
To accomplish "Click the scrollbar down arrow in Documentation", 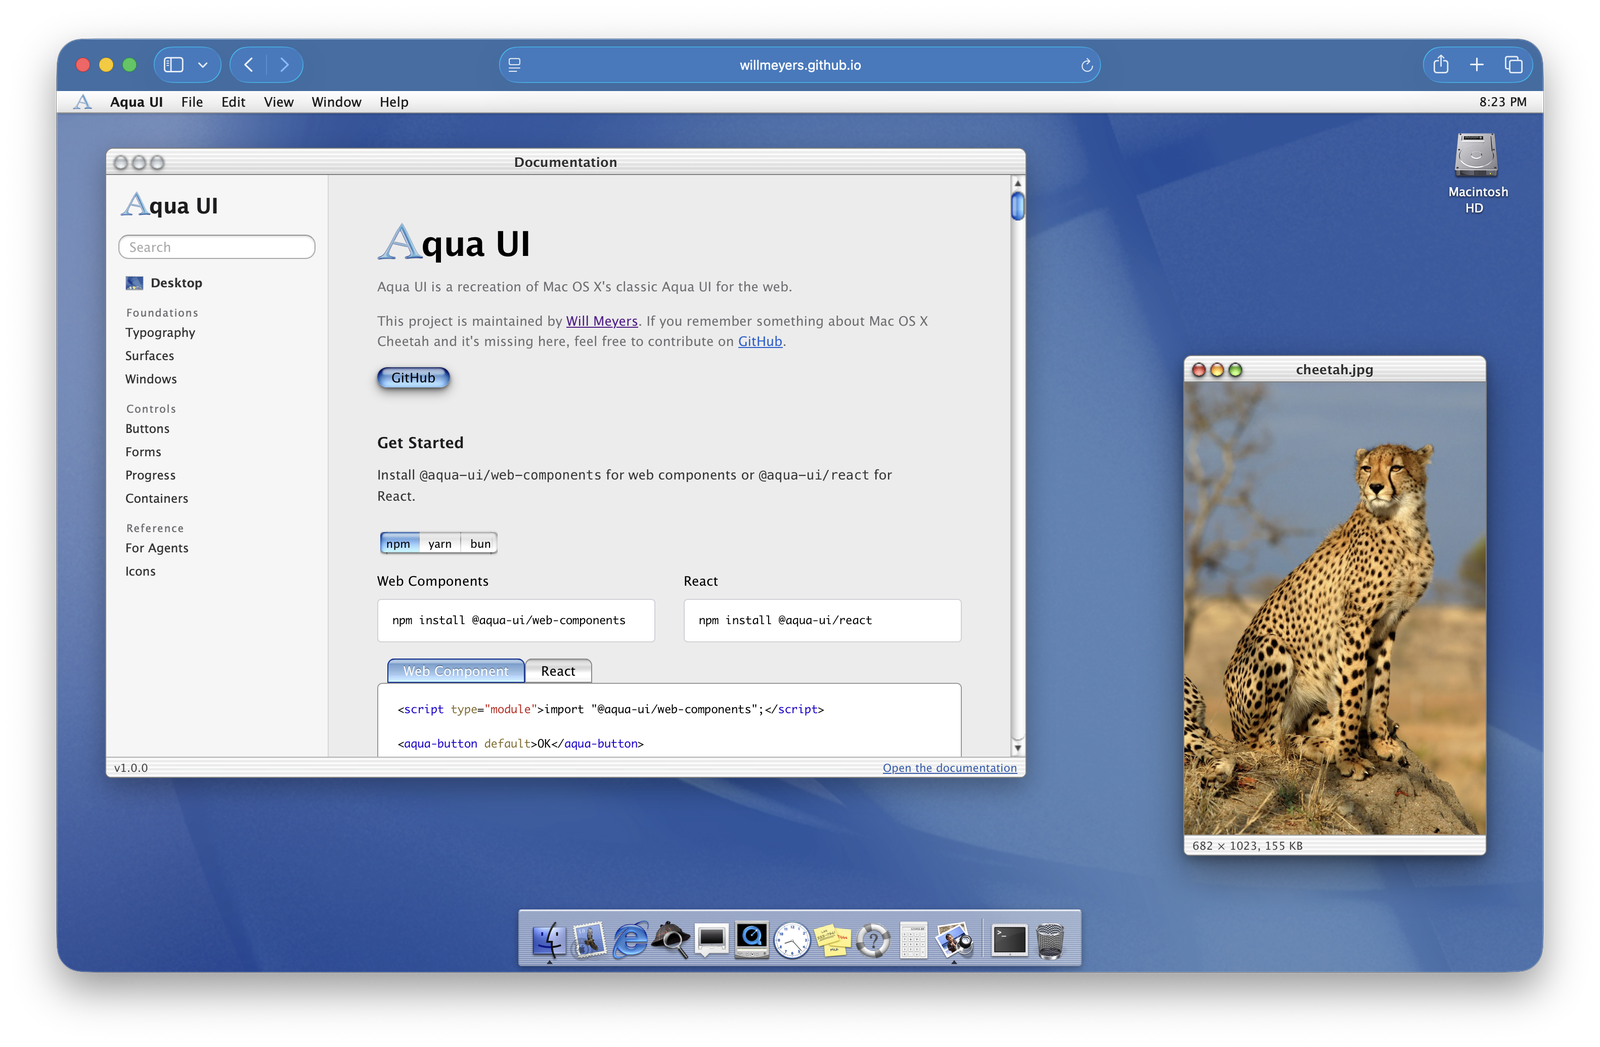I will [1017, 748].
